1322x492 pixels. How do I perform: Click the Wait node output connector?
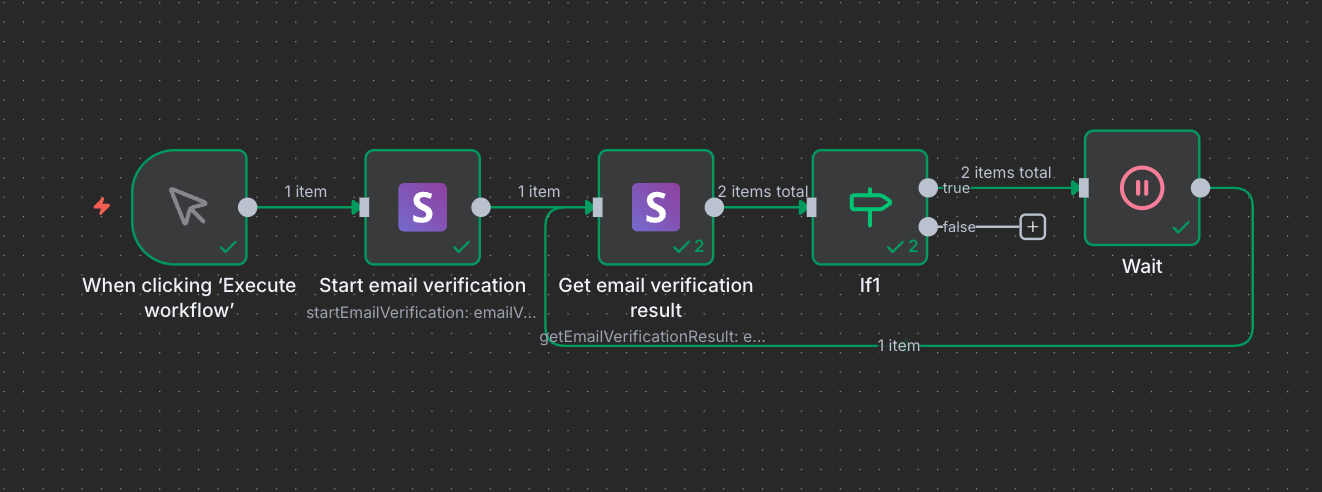click(x=1200, y=188)
